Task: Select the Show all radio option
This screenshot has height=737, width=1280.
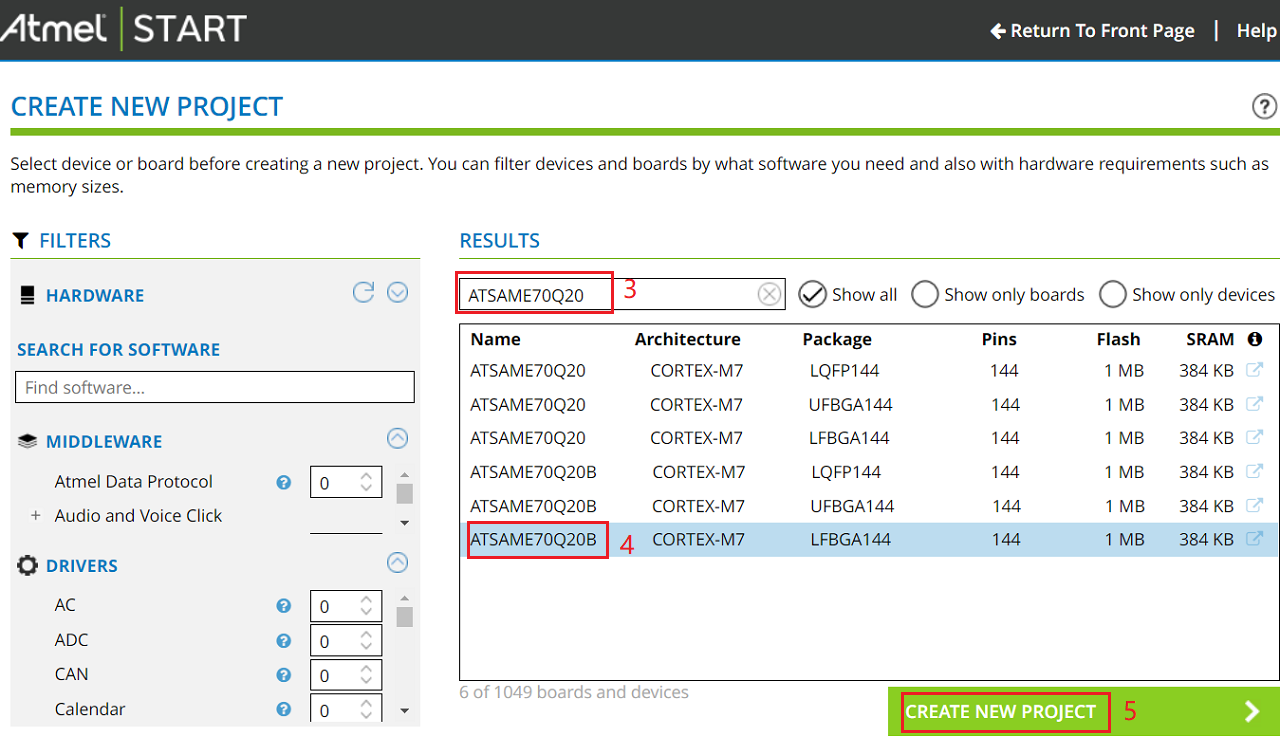Action: 813,294
